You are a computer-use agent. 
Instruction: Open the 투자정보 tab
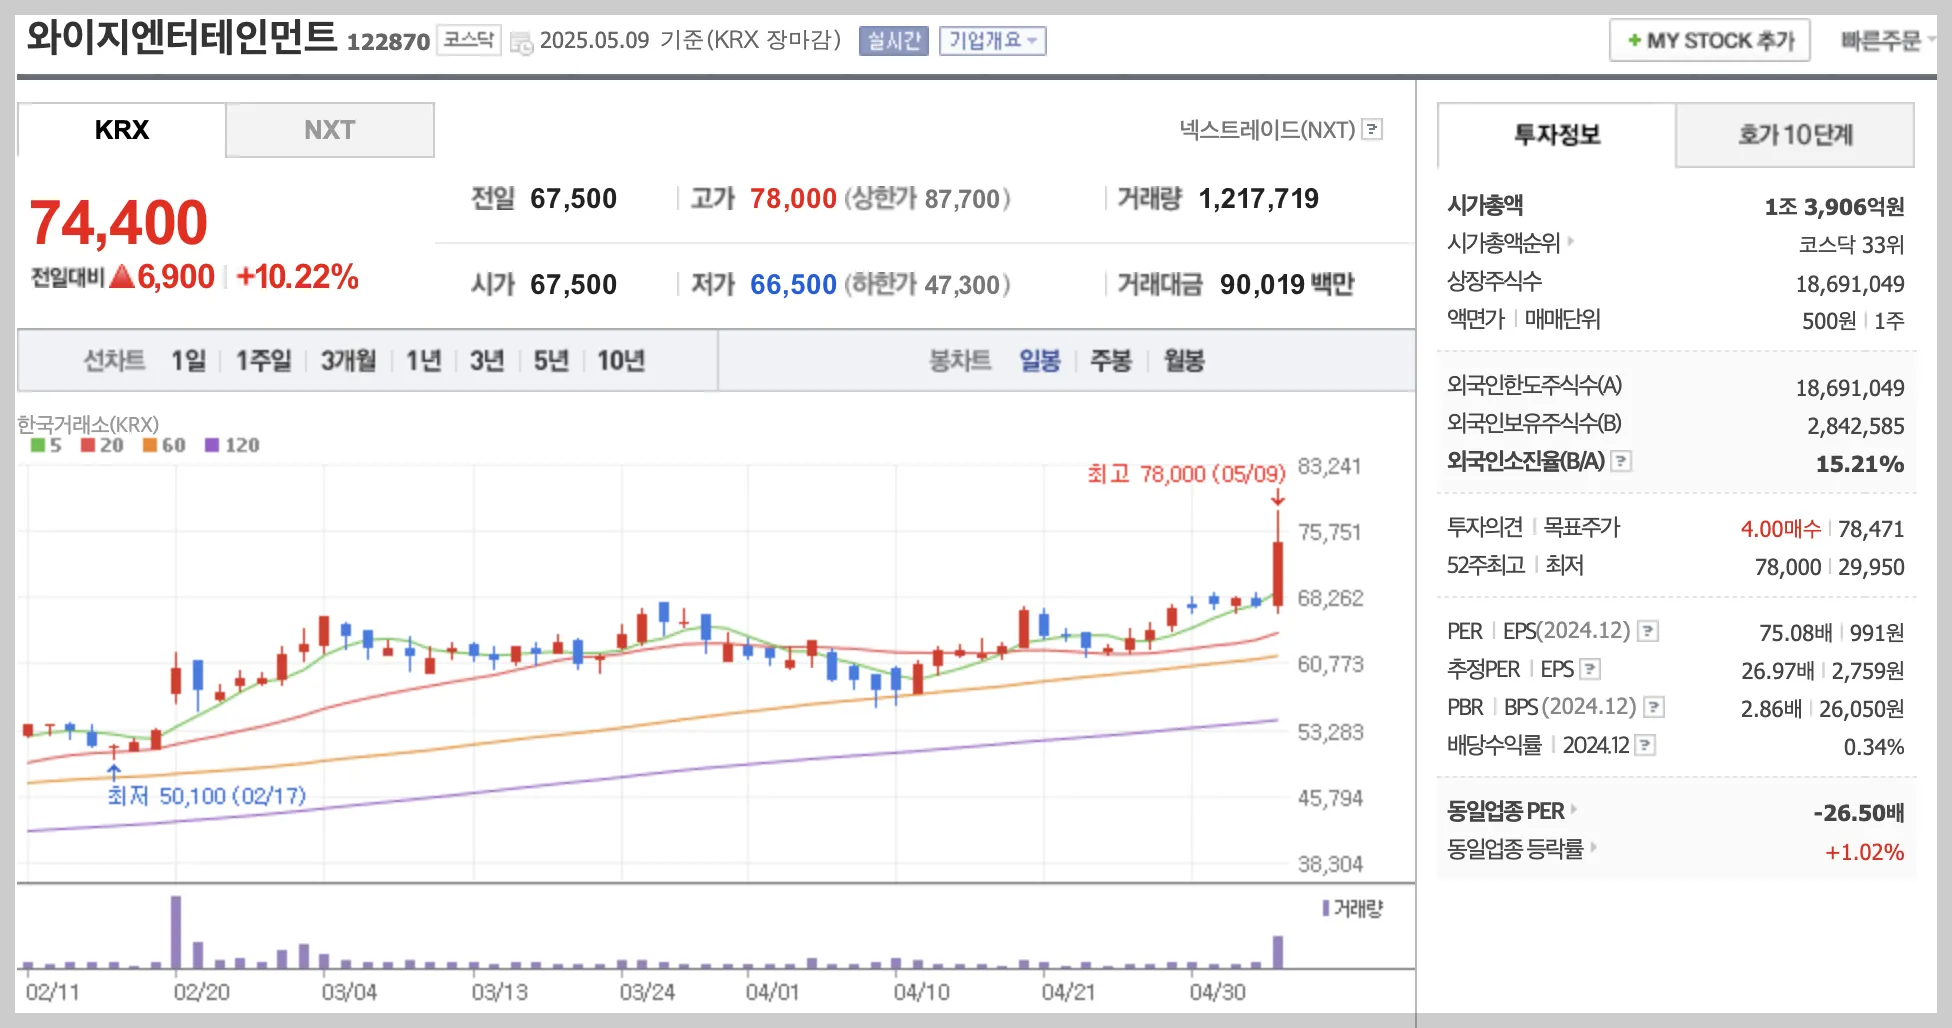pos(1556,134)
